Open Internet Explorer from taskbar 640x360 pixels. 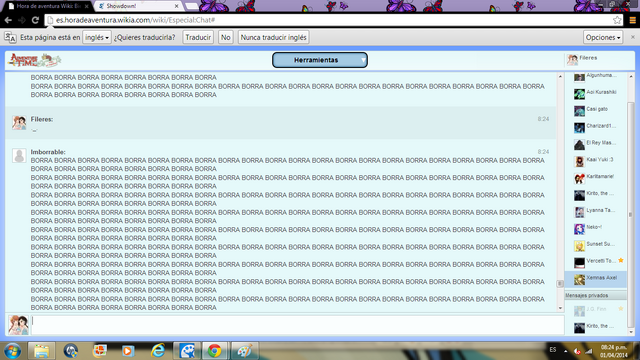tap(158, 351)
